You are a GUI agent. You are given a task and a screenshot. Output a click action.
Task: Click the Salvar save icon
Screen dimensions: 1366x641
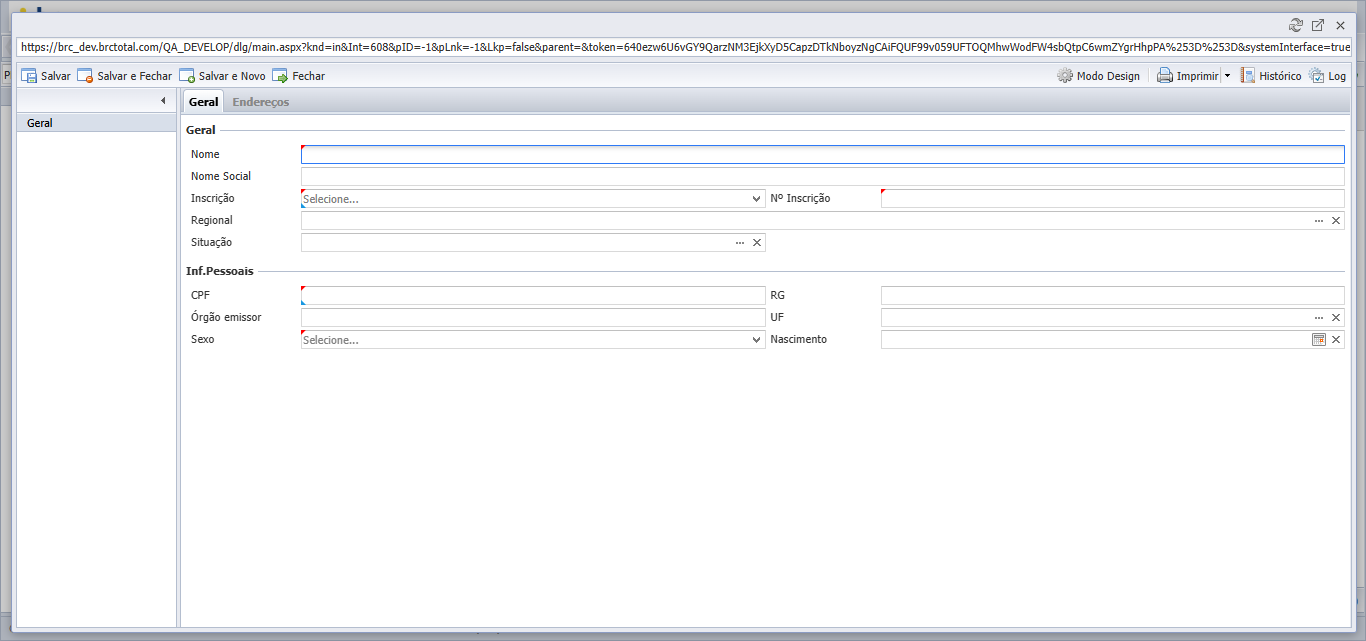pos(29,76)
